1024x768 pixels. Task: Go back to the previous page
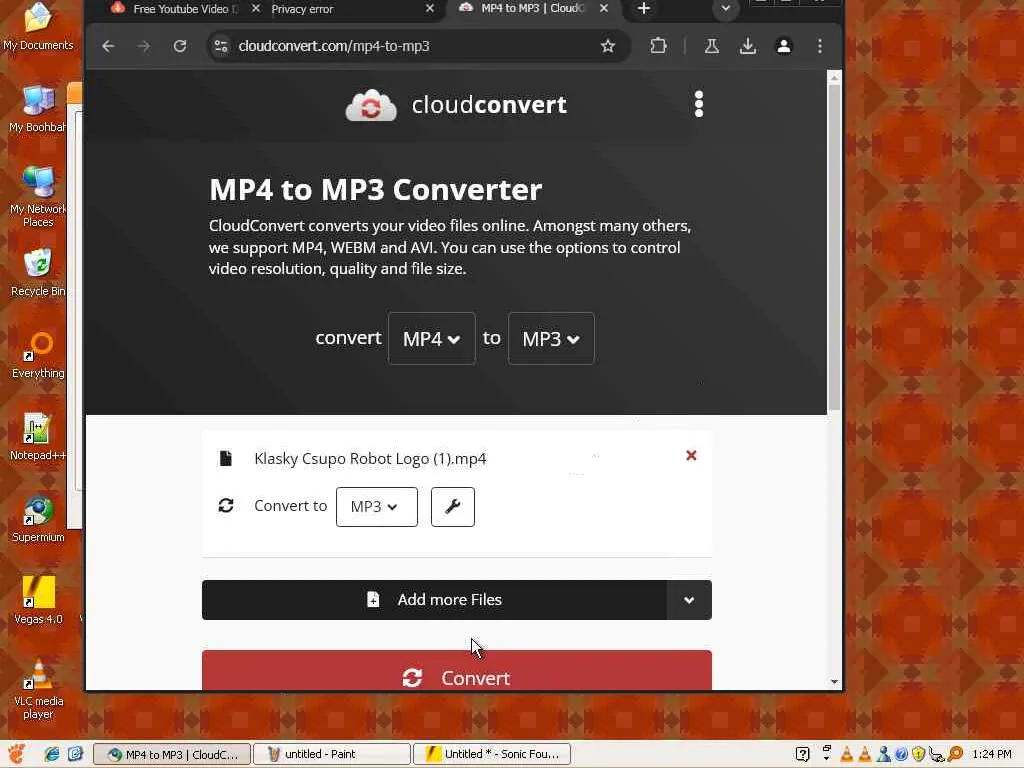108,46
